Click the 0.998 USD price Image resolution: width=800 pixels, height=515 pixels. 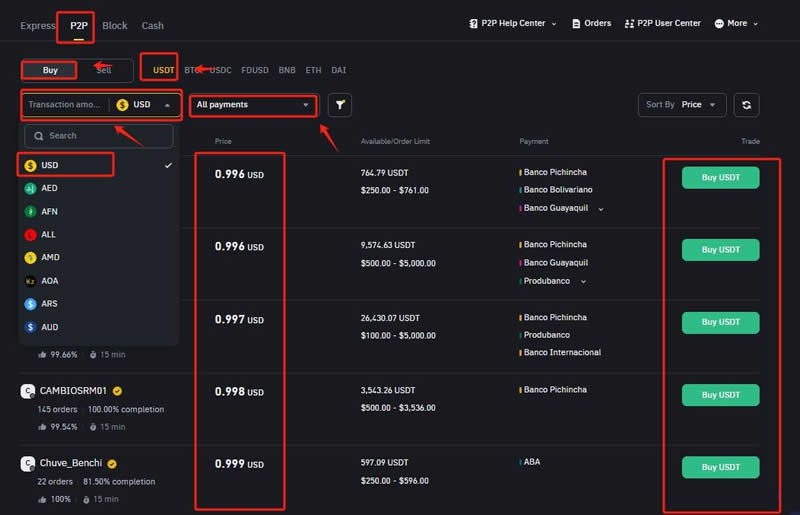(239, 391)
